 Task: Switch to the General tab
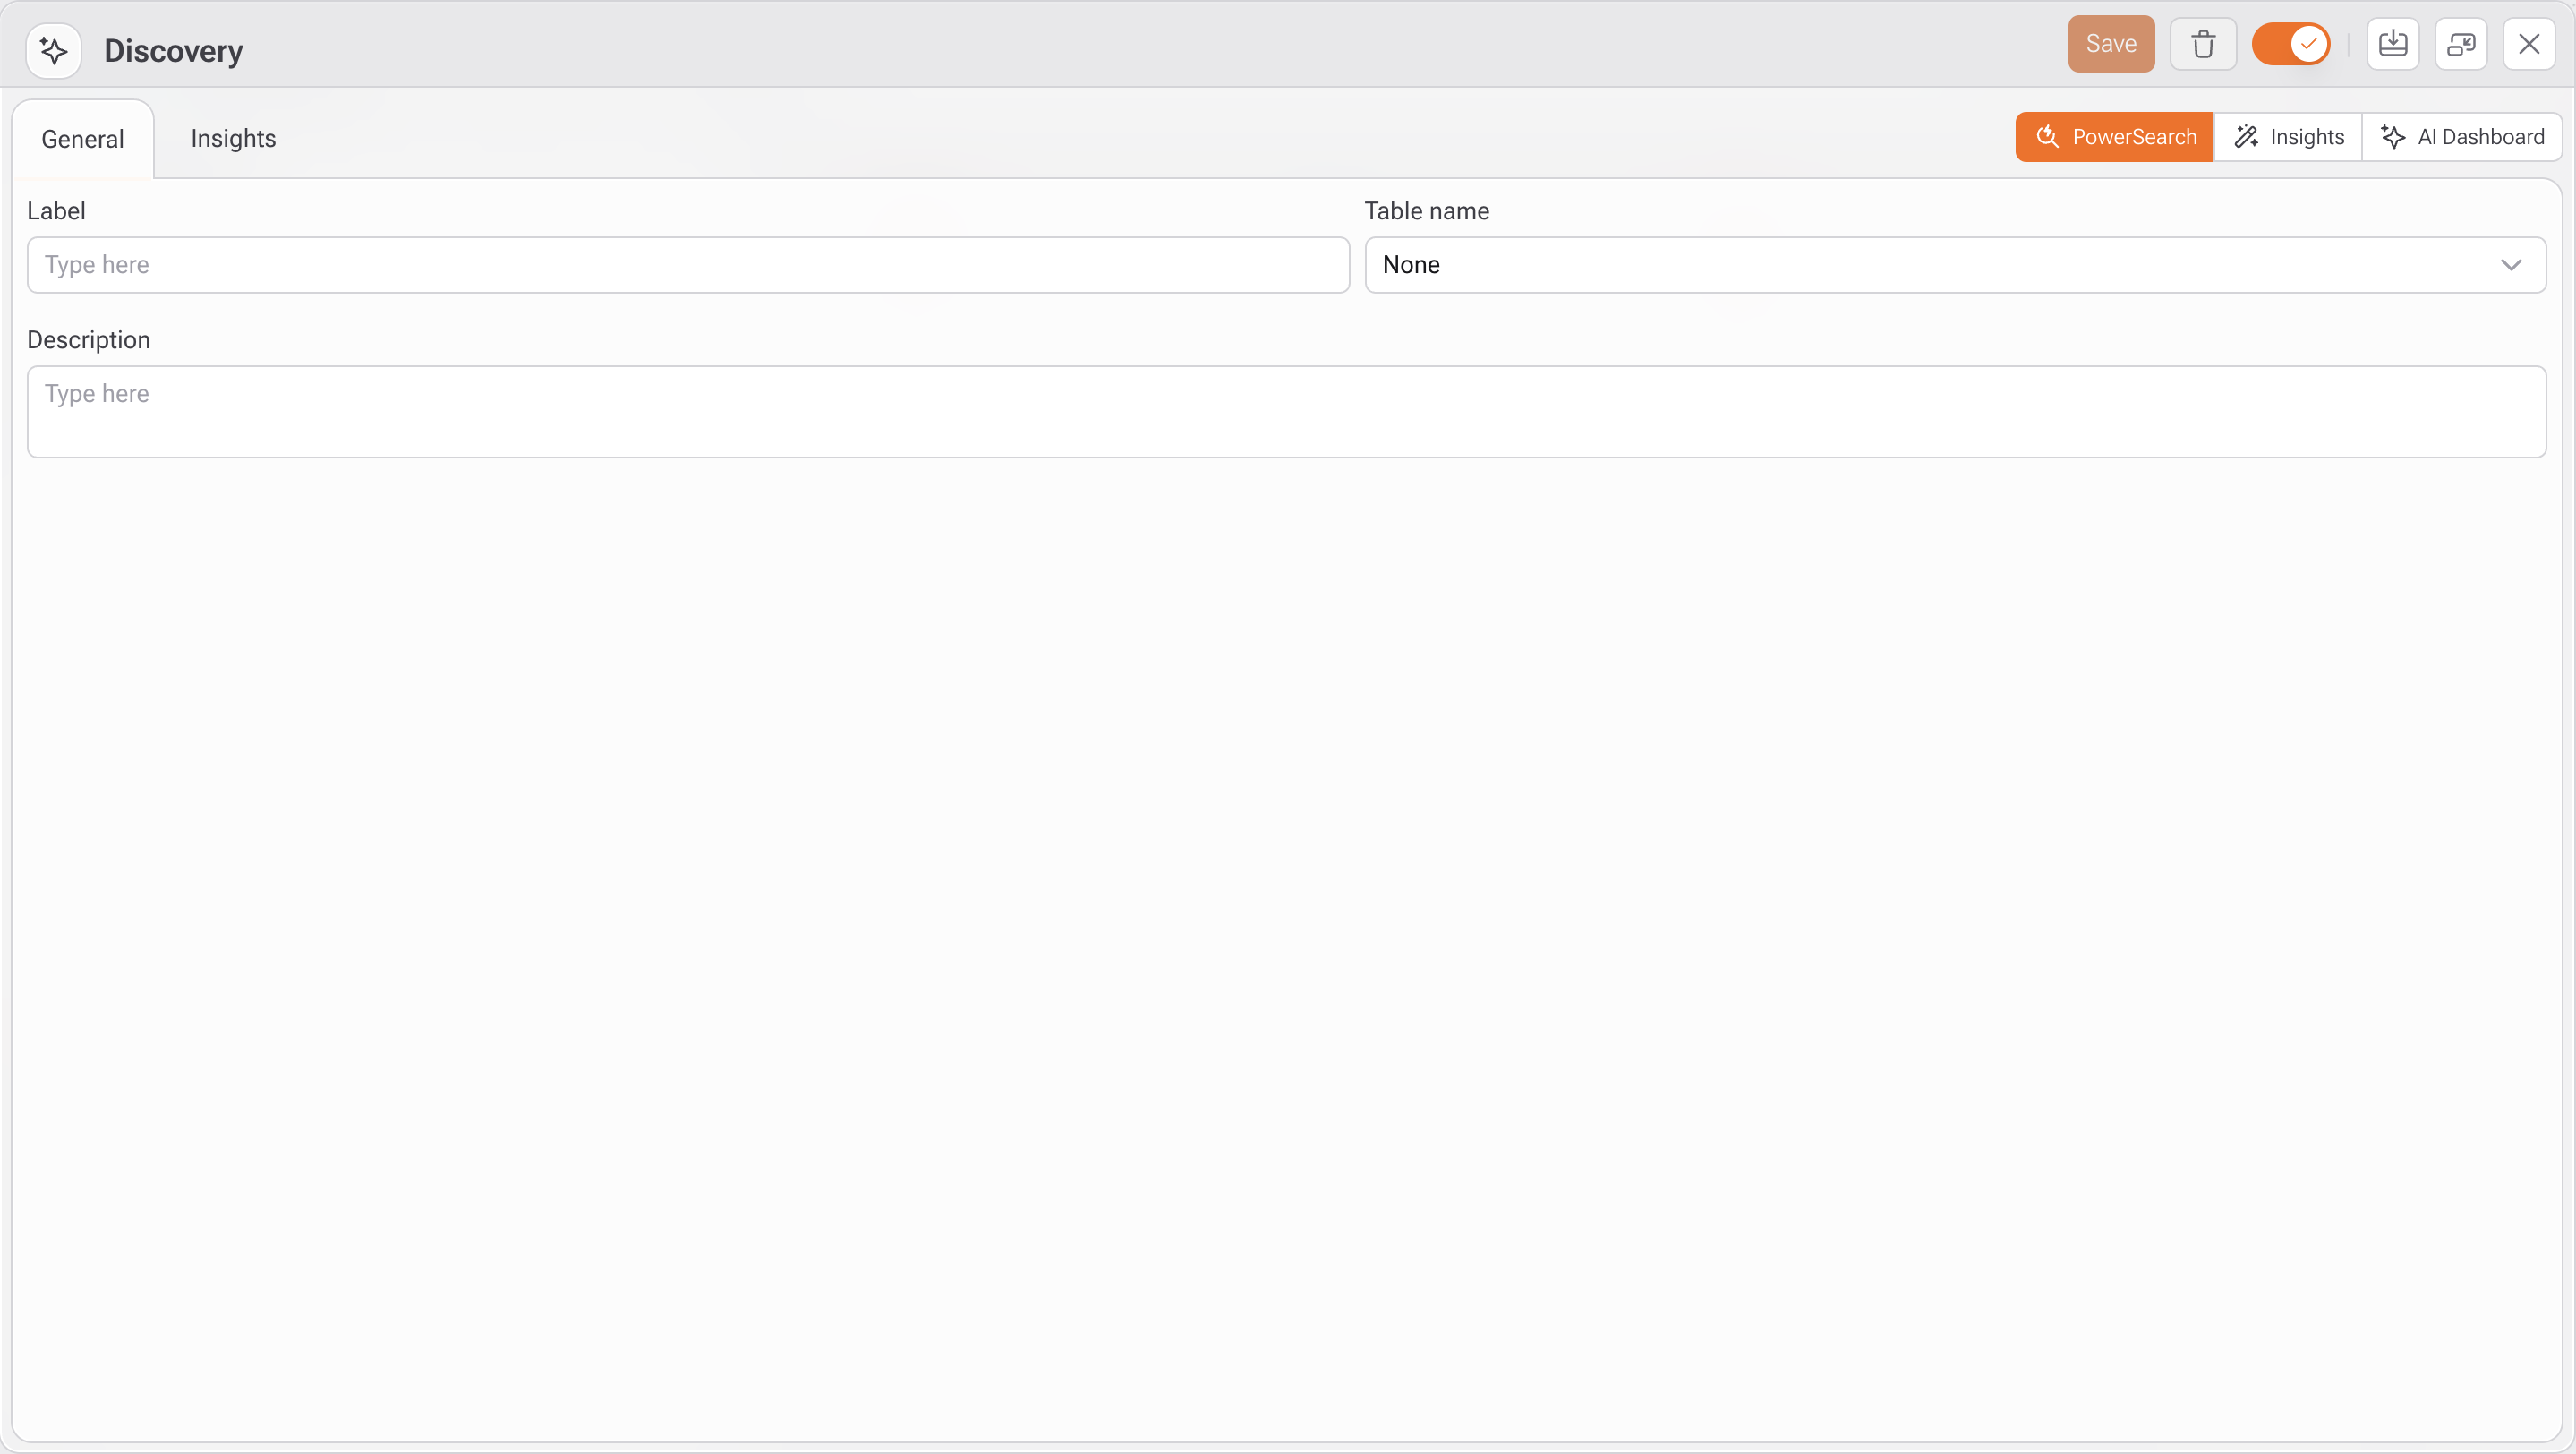83,139
